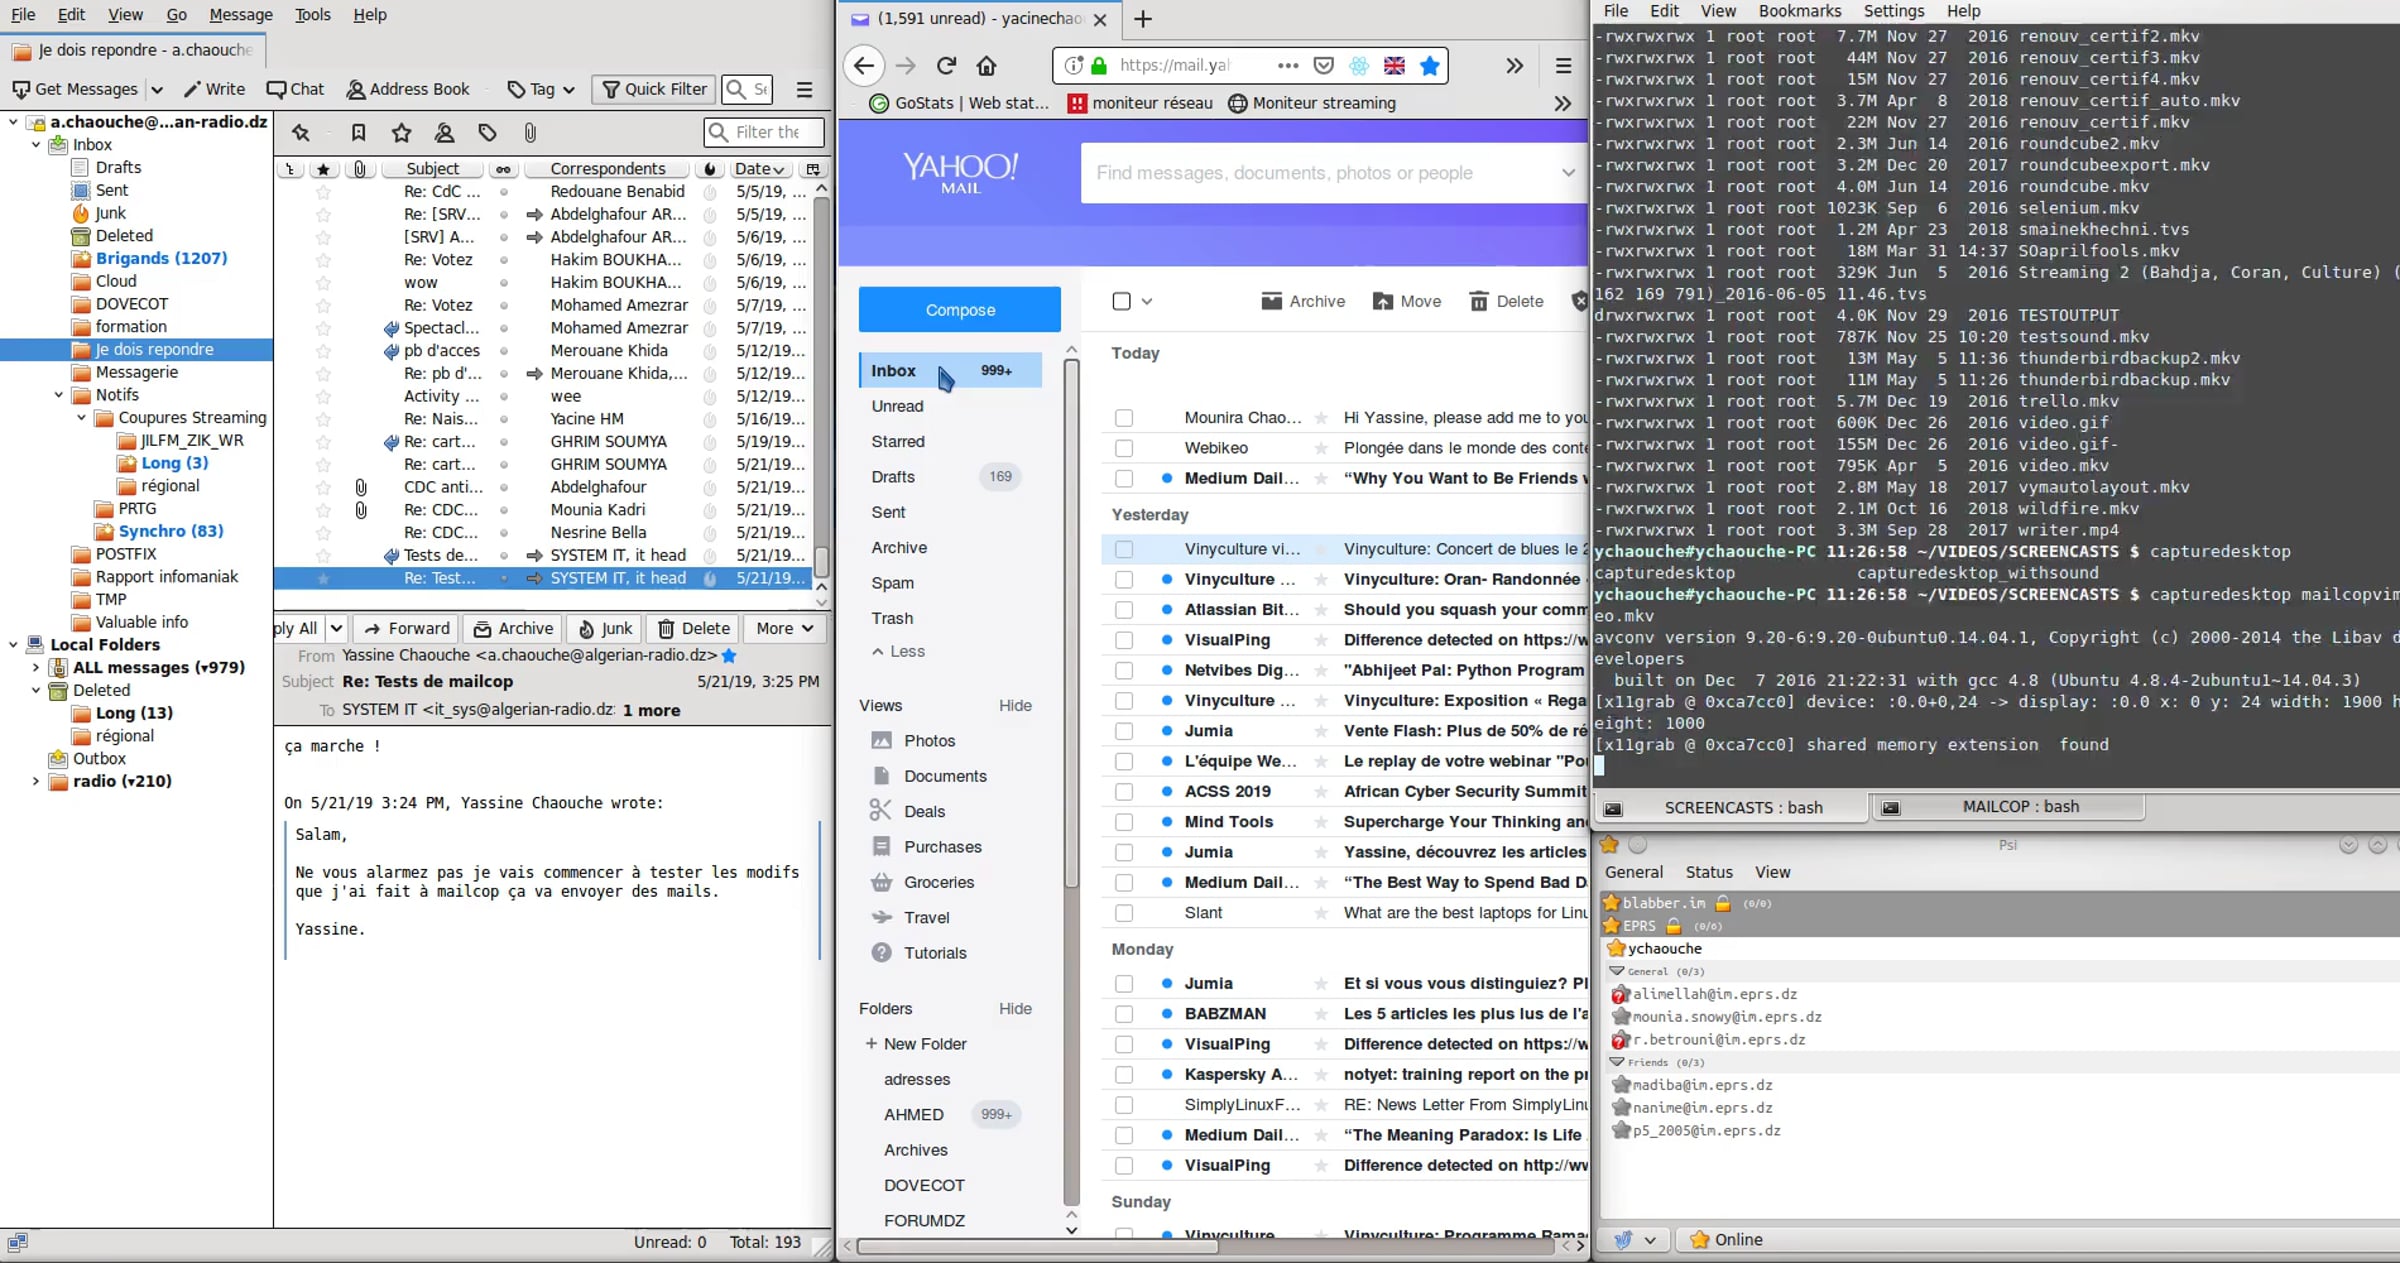Open a new Firefox tab with plus button
This screenshot has width=2400, height=1263.
click(x=1143, y=19)
